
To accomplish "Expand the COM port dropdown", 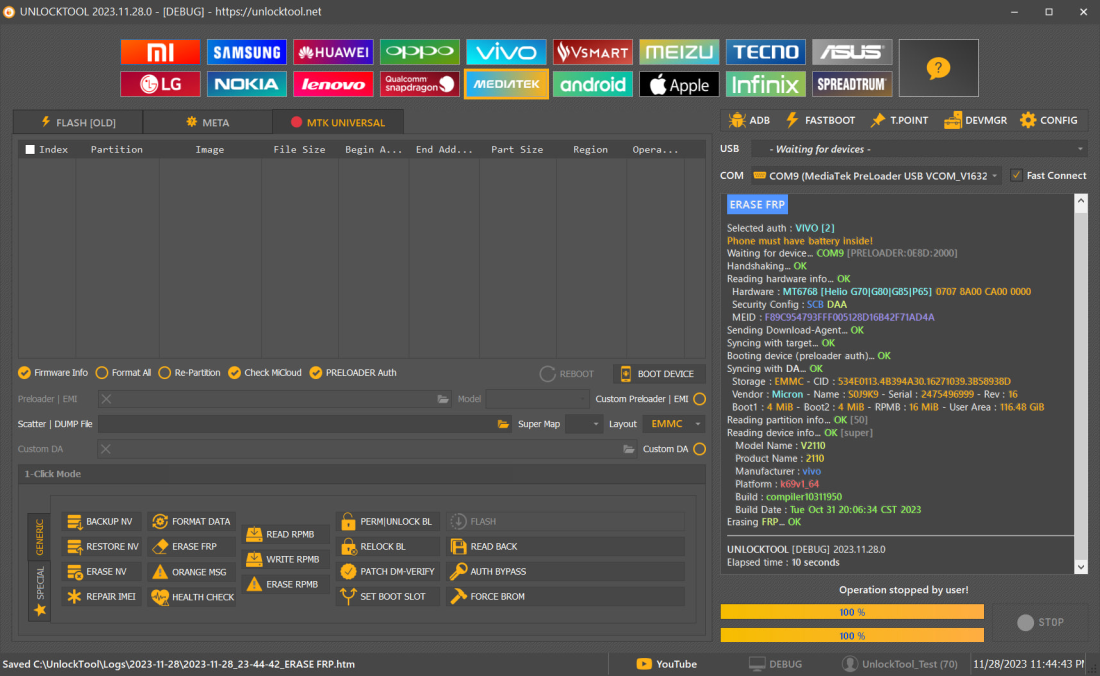I will pos(876,176).
